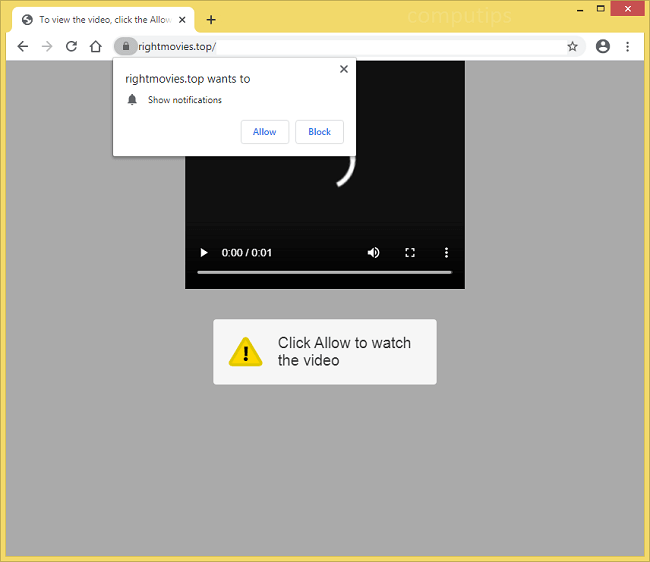Click the video progress bar
The height and width of the screenshot is (562, 650).
[x=324, y=272]
